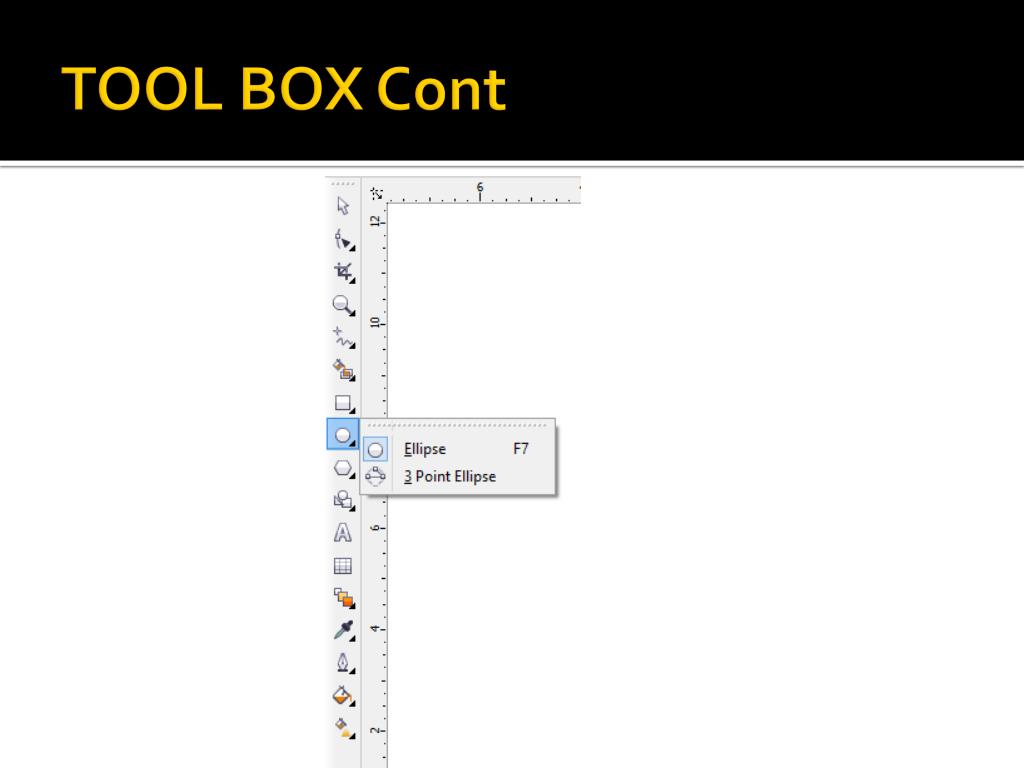Viewport: 1024px width, 768px height.
Task: Choose Ellipse F7 from the flyout
Action: [458, 449]
